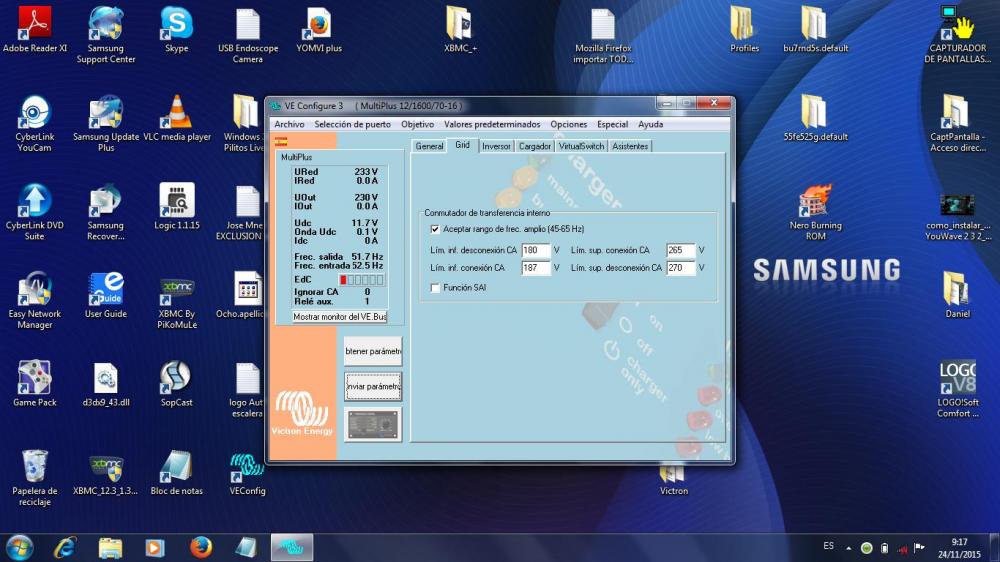Launch VEConfig desktop shortcut
This screenshot has height=562, width=1000.
(247, 473)
